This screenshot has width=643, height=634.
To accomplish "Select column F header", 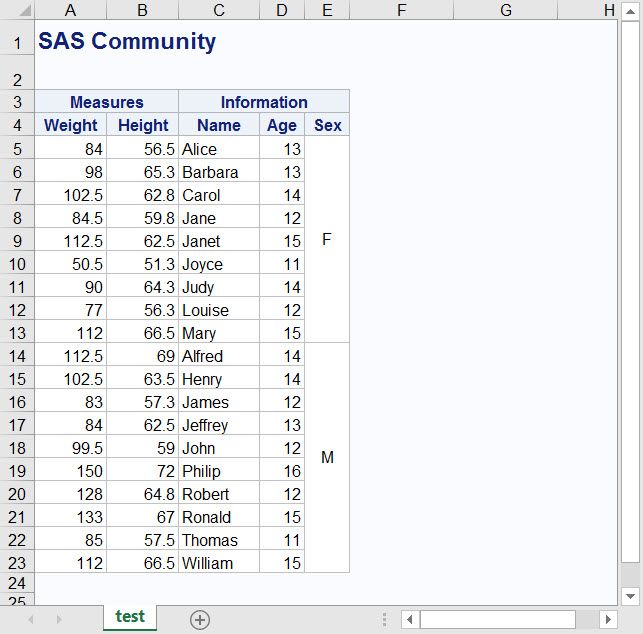I will pos(401,10).
